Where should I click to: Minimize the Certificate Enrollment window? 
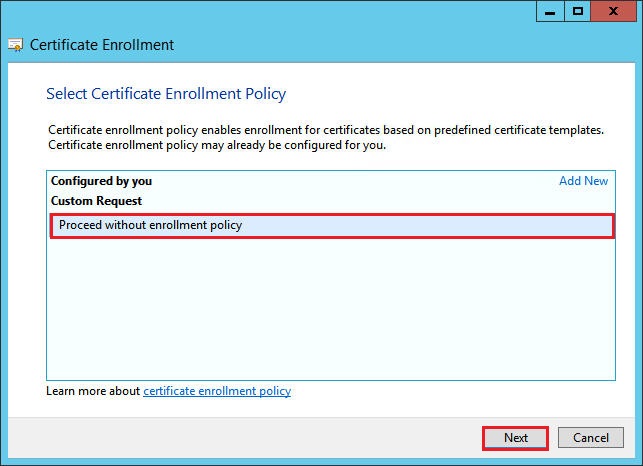click(x=550, y=11)
